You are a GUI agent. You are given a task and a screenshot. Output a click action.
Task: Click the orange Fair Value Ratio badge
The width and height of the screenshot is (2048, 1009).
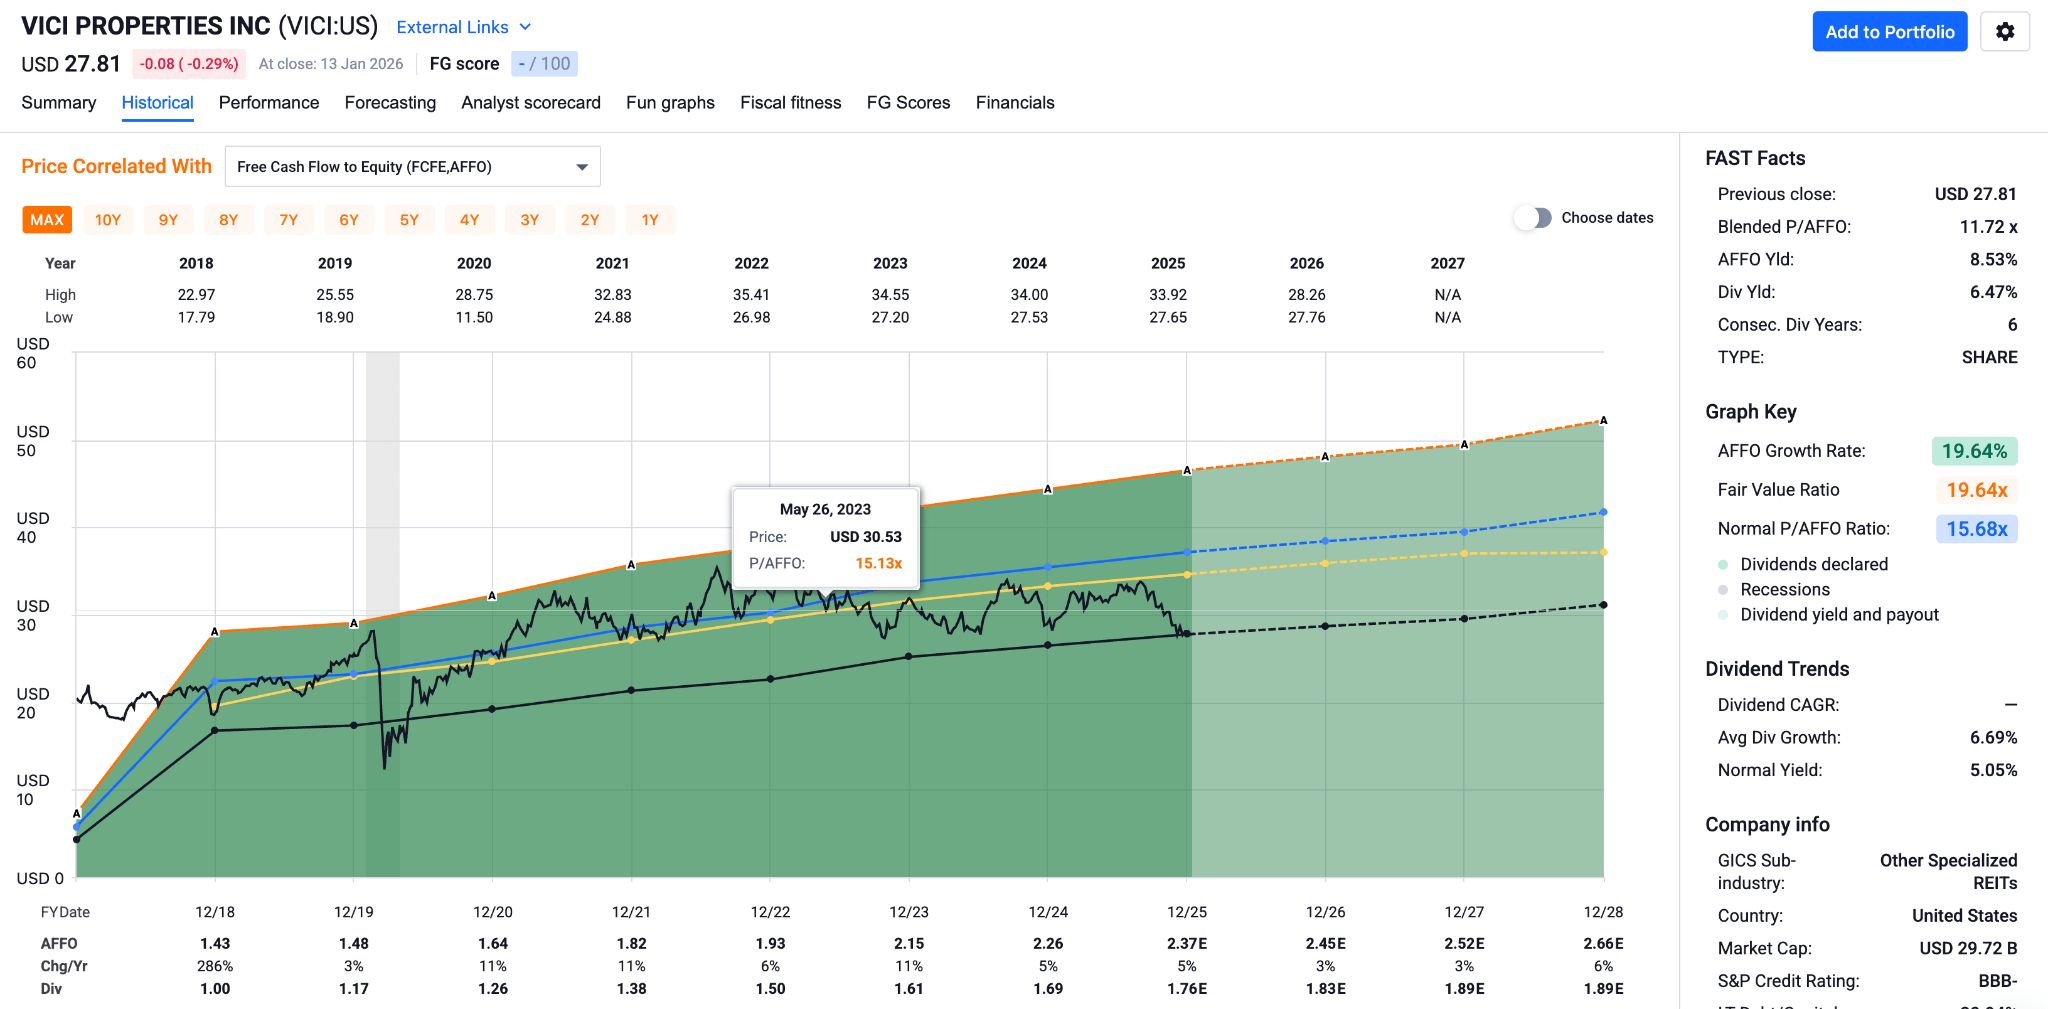point(1976,490)
